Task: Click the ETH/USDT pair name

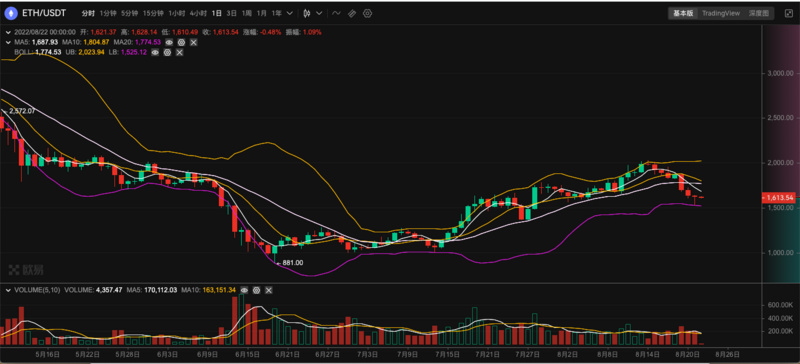Action: pyautogui.click(x=44, y=13)
